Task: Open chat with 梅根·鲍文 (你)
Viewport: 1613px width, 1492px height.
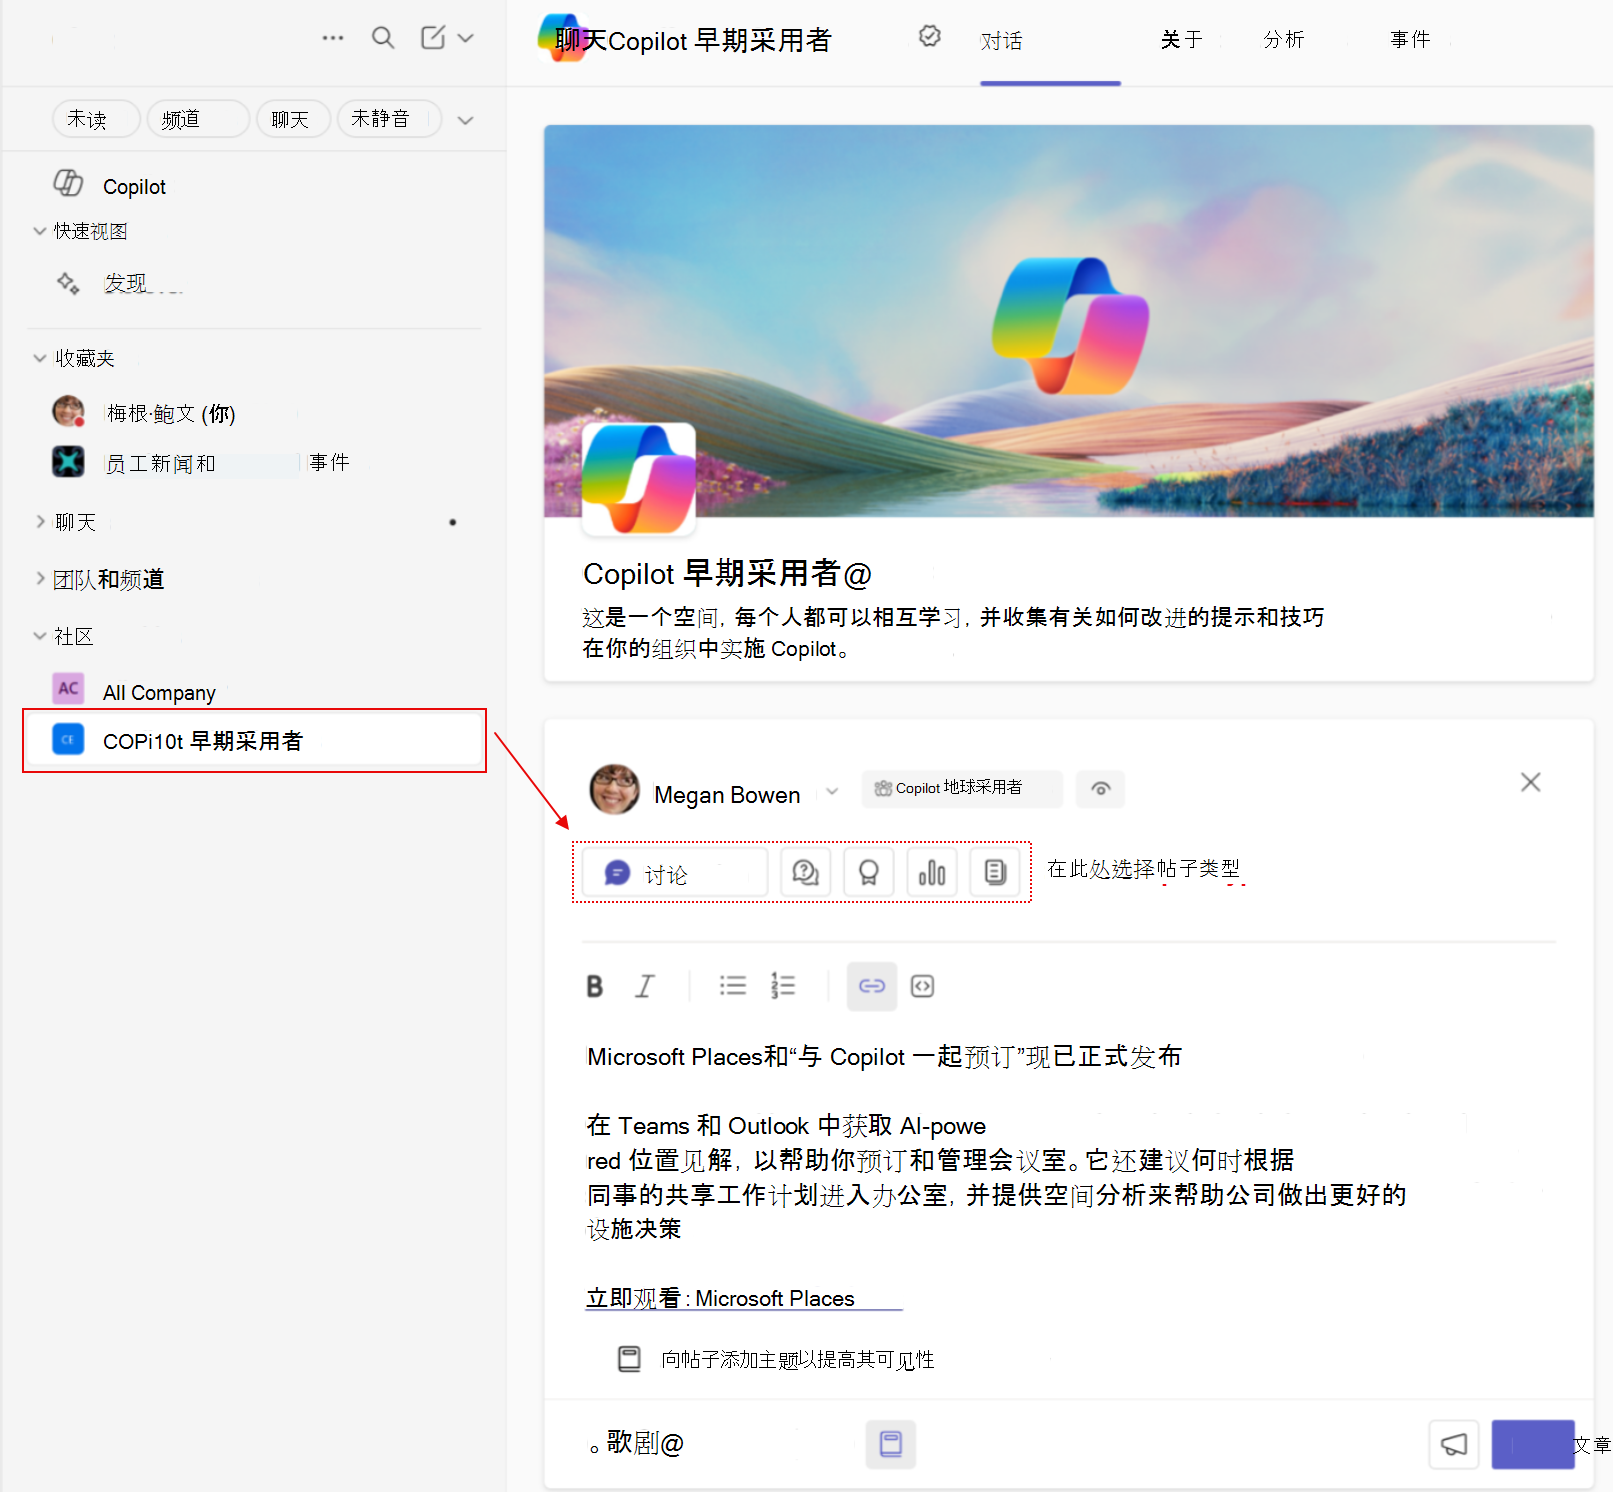Action: [x=170, y=413]
